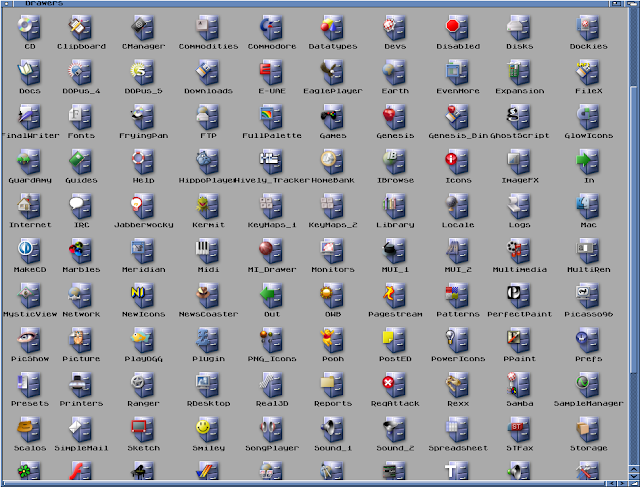
Task: Open the Out drawer with green arrow
Action: (271, 296)
